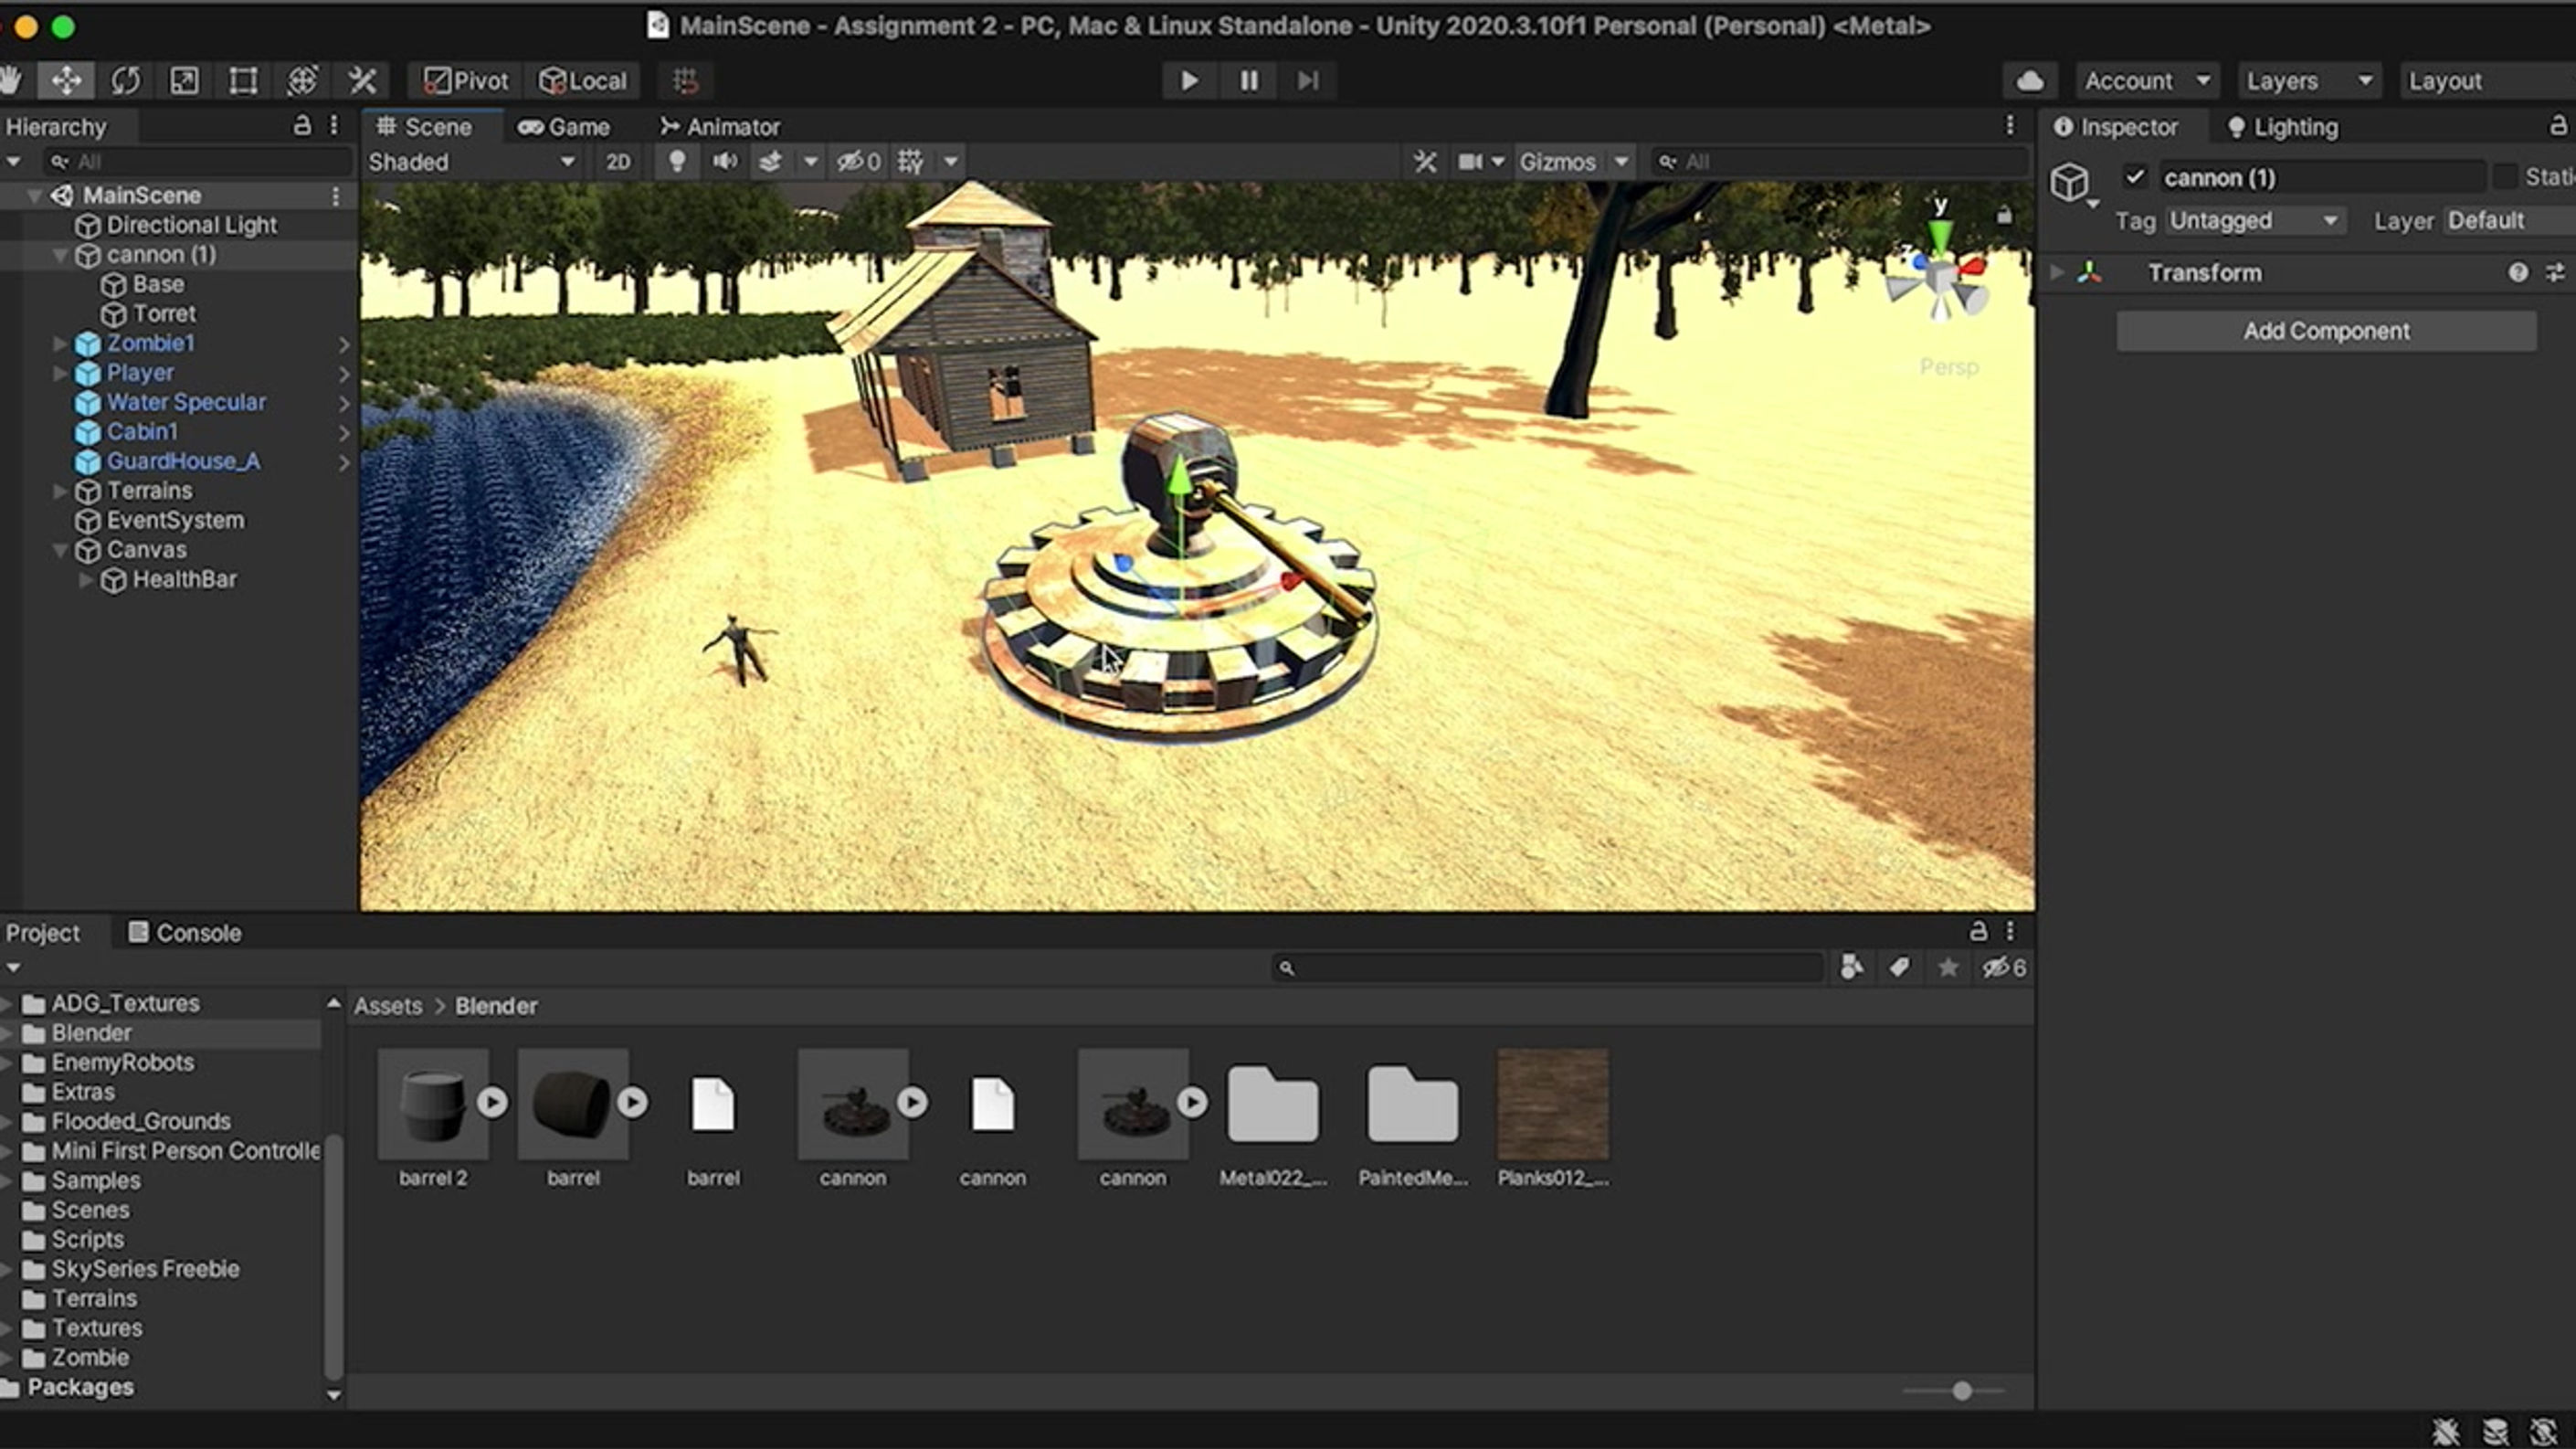The image size is (2576, 1449).
Task: Click the Add Component button
Action: [2325, 331]
